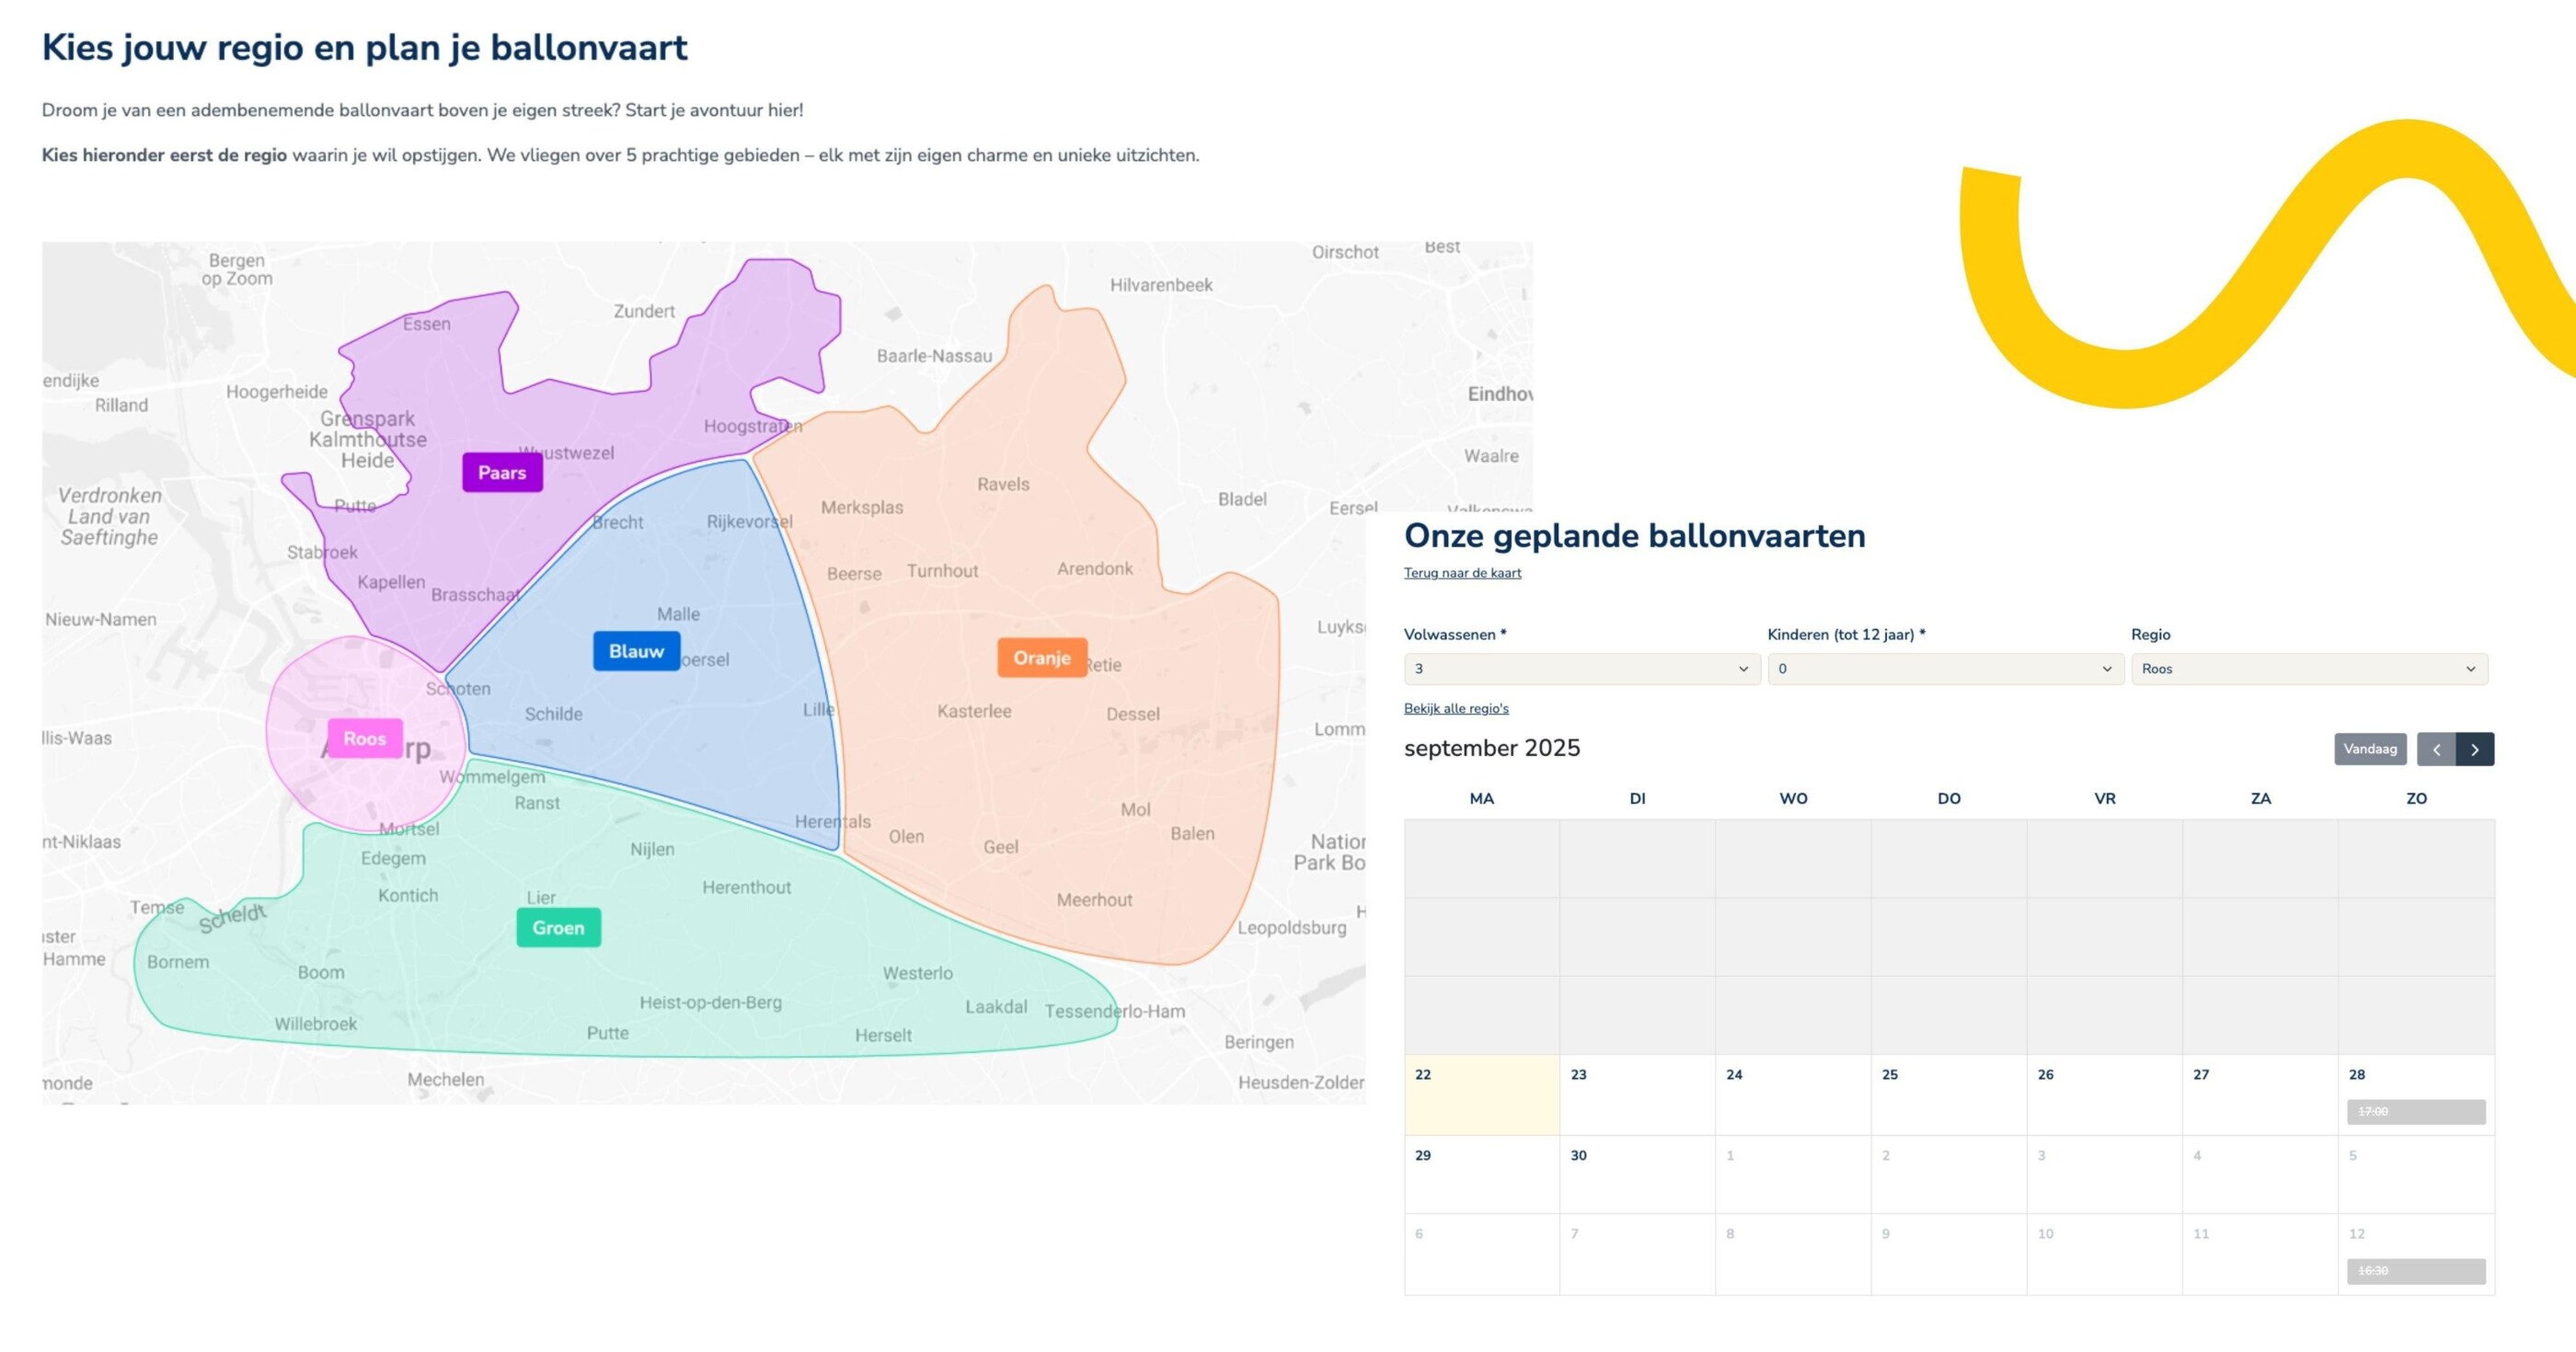This screenshot has width=2576, height=1352.
Task: Select calendar day 24
Action: coord(1793,1094)
